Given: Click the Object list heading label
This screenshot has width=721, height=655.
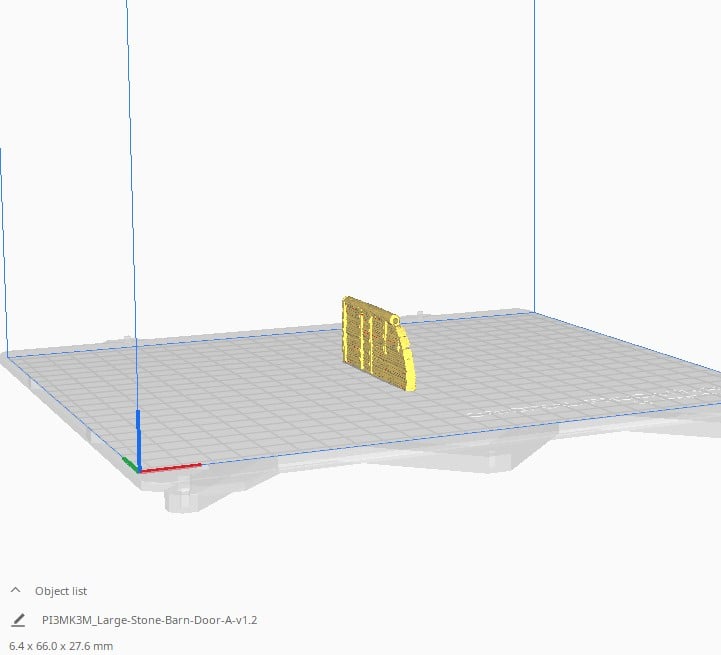Looking at the screenshot, I should pyautogui.click(x=61, y=591).
